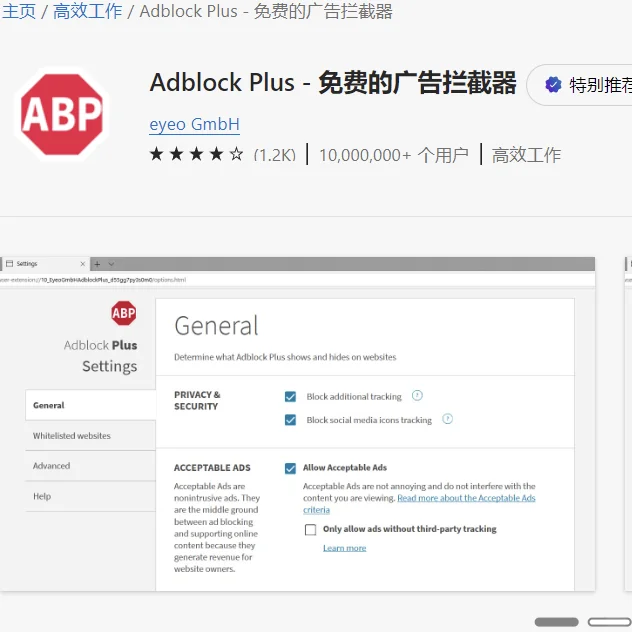Click the star rating icons

click(x=196, y=154)
